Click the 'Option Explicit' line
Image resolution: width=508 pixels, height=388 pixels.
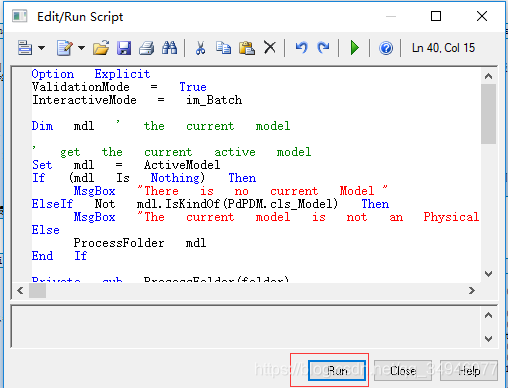coord(91,74)
